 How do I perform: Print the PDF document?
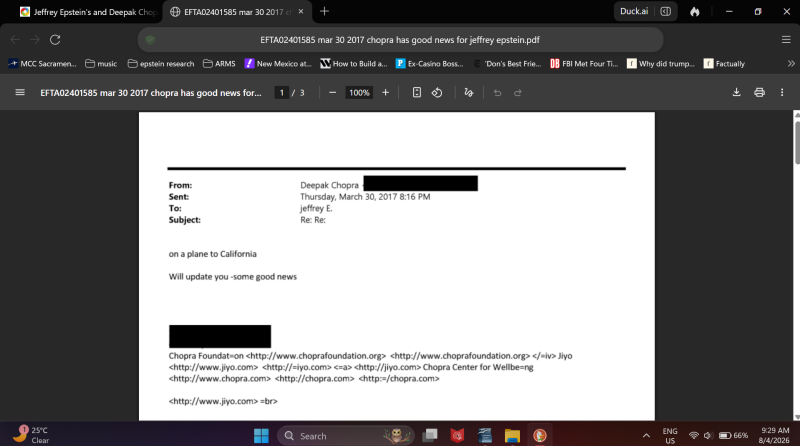click(759, 92)
